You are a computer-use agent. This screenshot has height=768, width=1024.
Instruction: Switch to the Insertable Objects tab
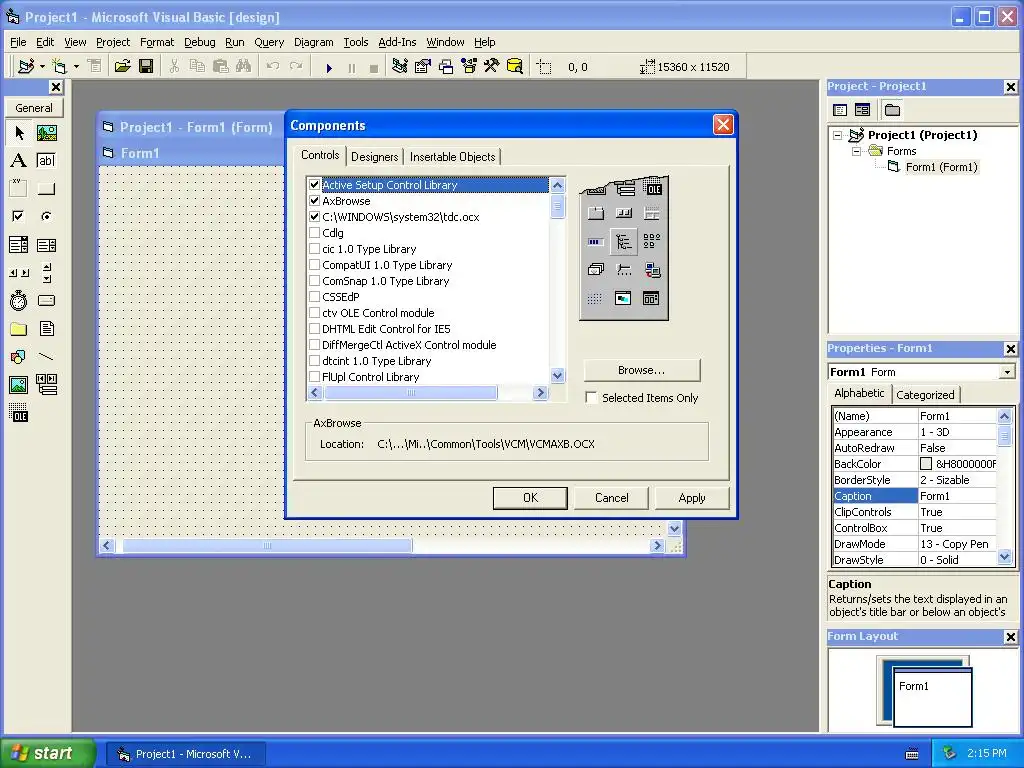coord(453,157)
